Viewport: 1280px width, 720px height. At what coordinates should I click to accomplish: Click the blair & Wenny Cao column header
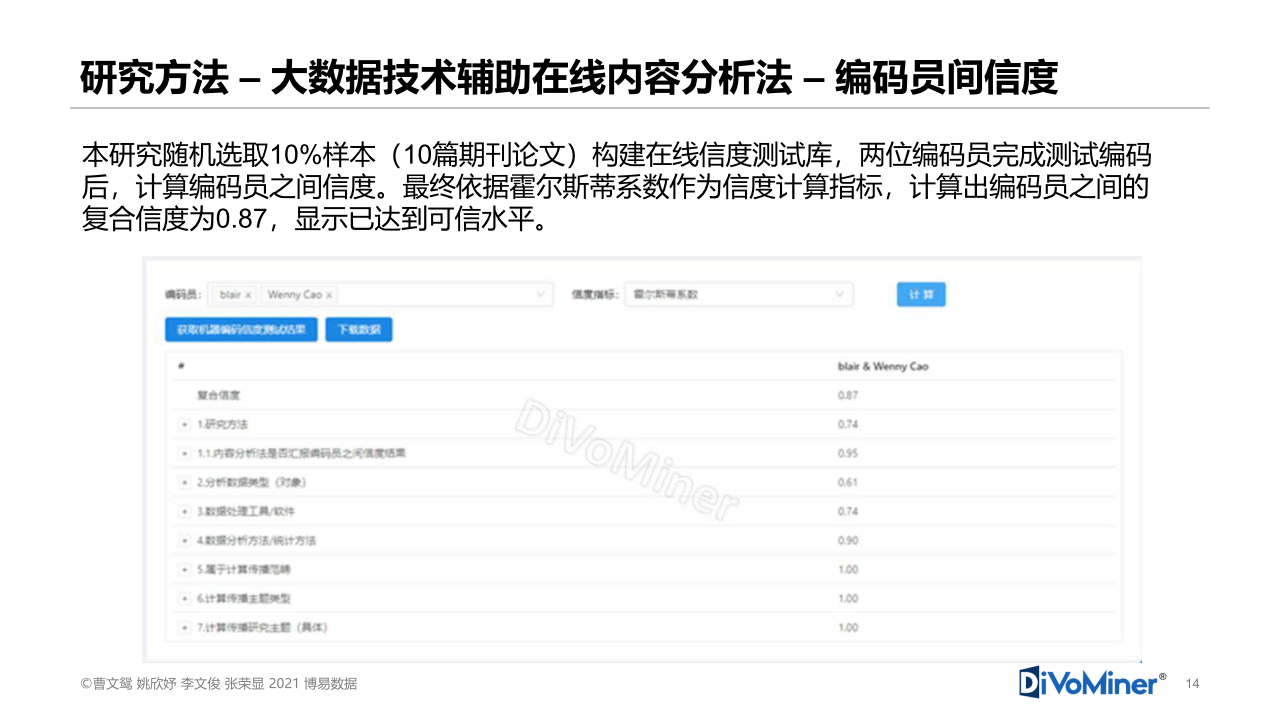(x=882, y=366)
